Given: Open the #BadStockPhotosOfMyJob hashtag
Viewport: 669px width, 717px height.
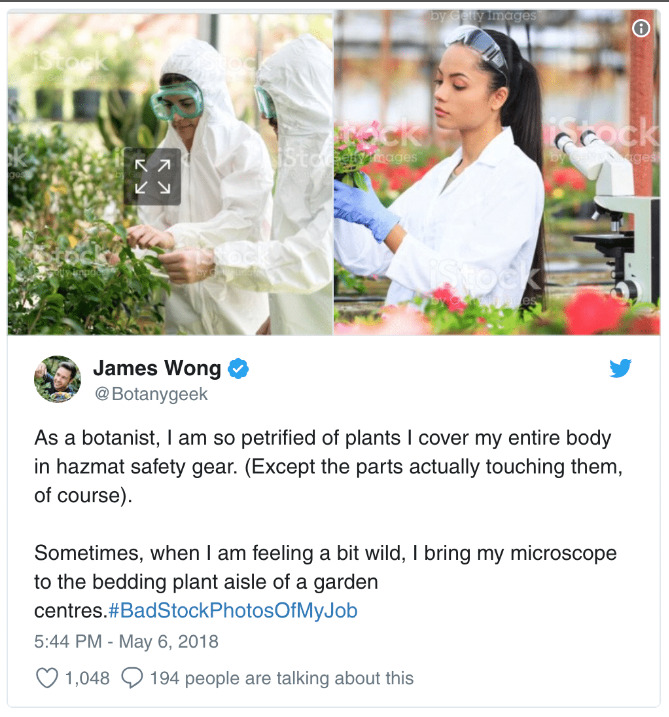Looking at the screenshot, I should [233, 610].
